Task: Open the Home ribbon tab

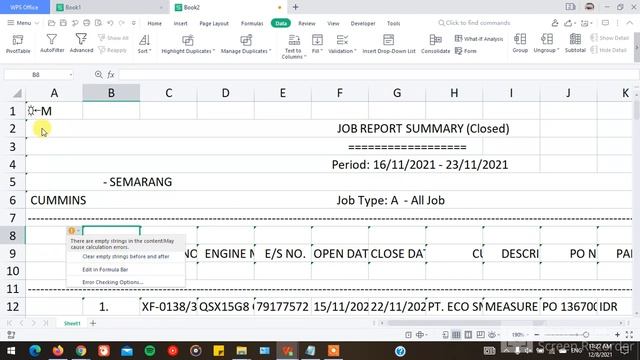Action: (154, 23)
